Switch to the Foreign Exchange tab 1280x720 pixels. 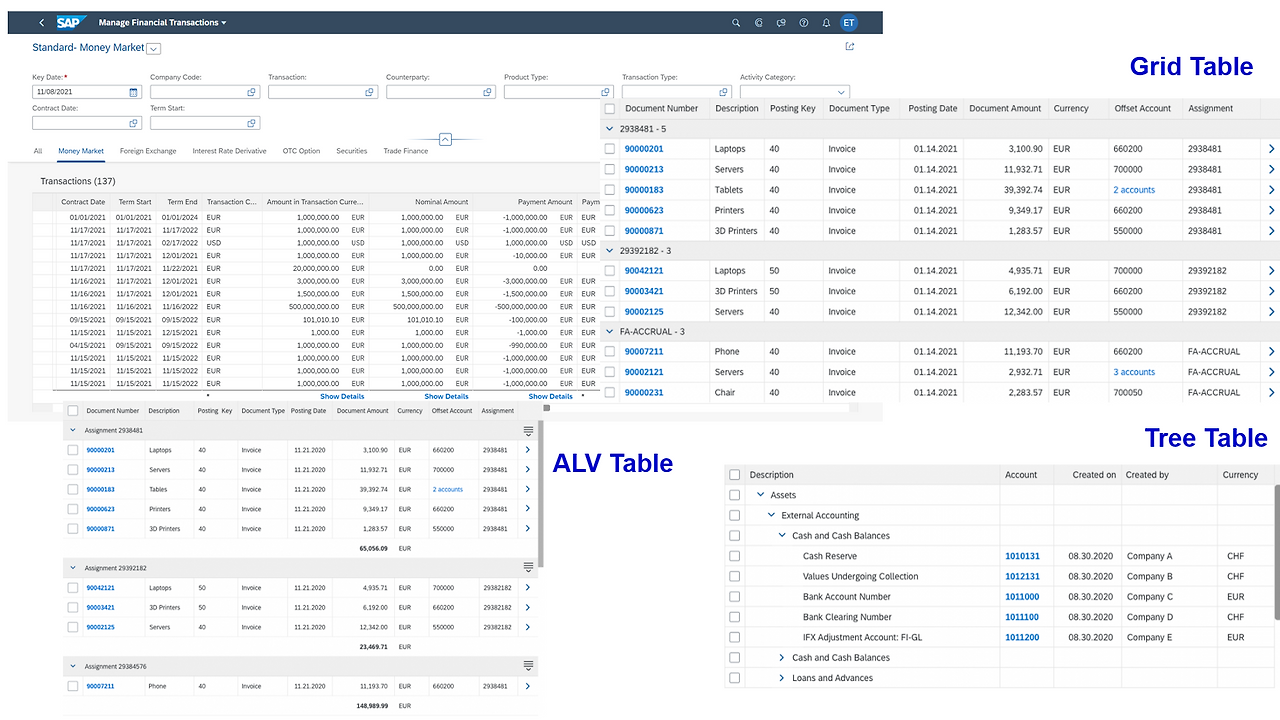(x=148, y=151)
